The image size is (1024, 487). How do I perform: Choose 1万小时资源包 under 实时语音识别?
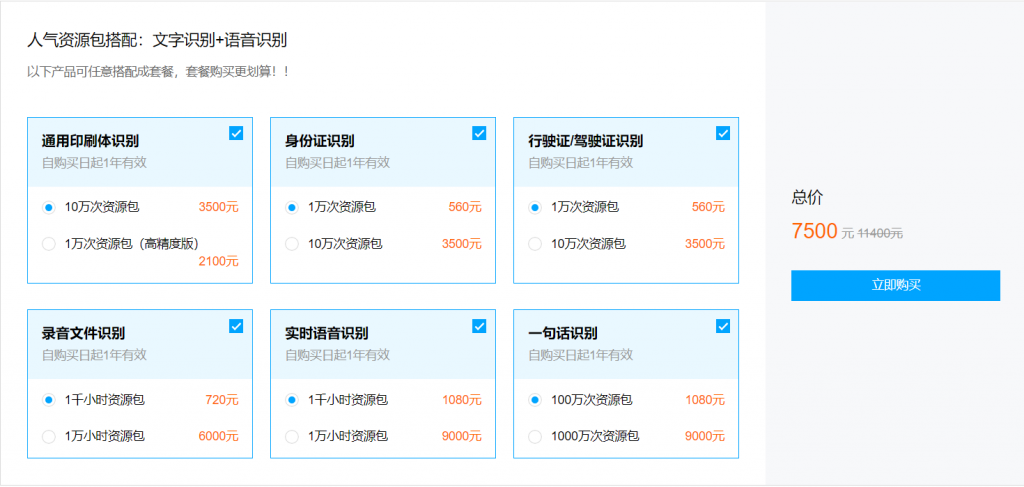point(292,436)
